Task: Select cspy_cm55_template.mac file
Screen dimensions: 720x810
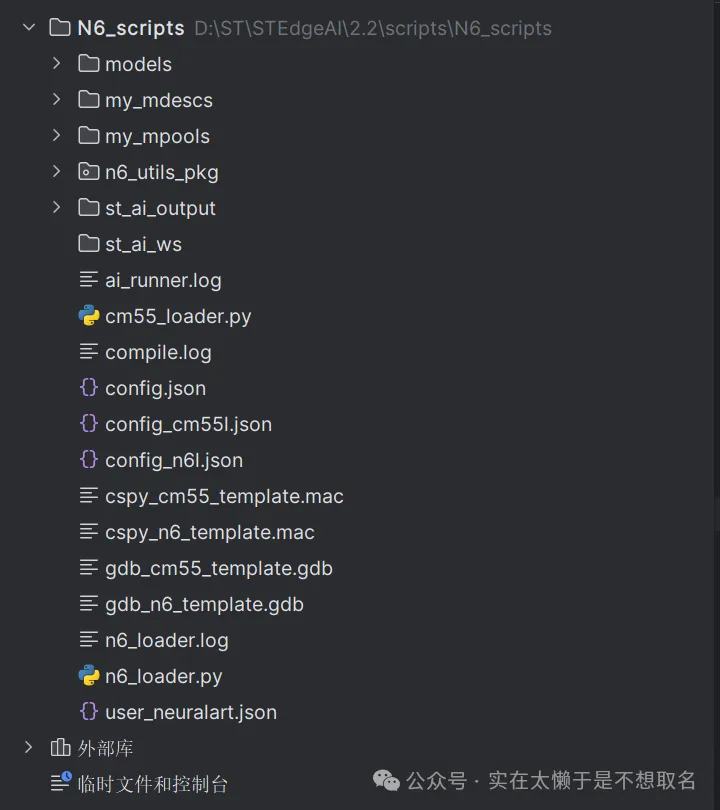Action: [x=224, y=496]
